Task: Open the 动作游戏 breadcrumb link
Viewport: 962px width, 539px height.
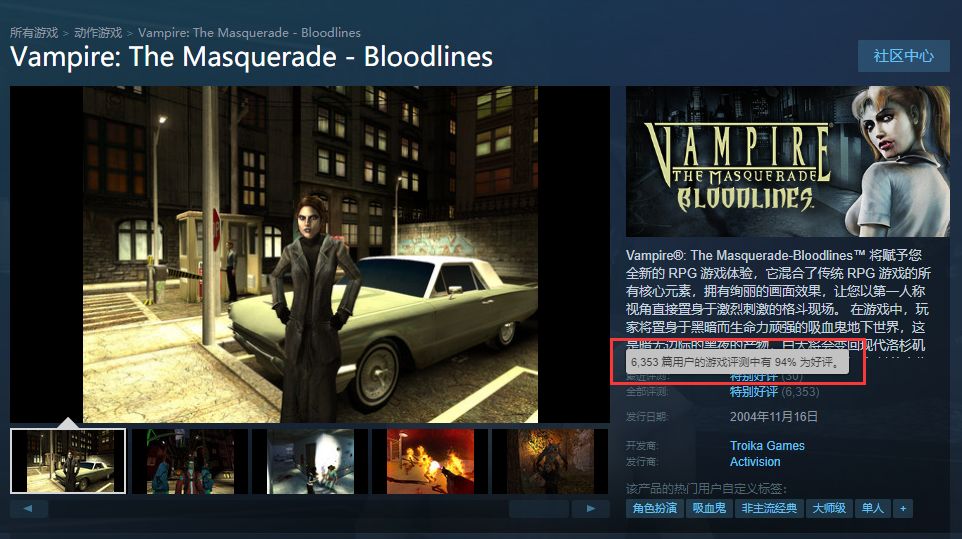Action: click(98, 32)
